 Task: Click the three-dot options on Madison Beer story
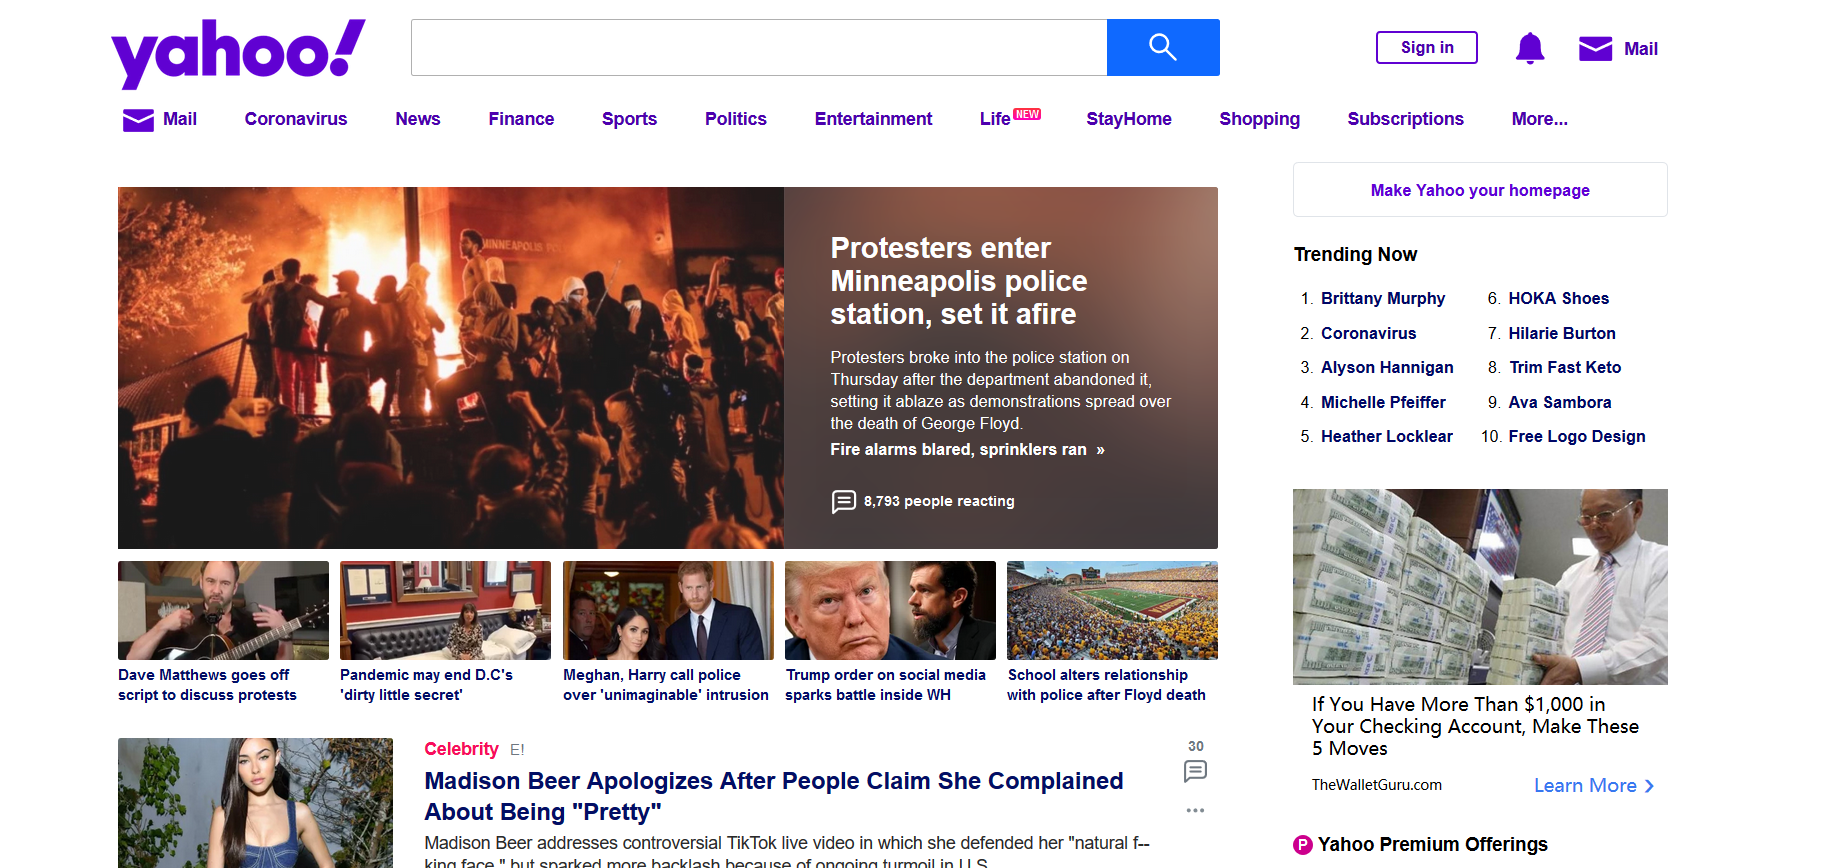[1195, 810]
